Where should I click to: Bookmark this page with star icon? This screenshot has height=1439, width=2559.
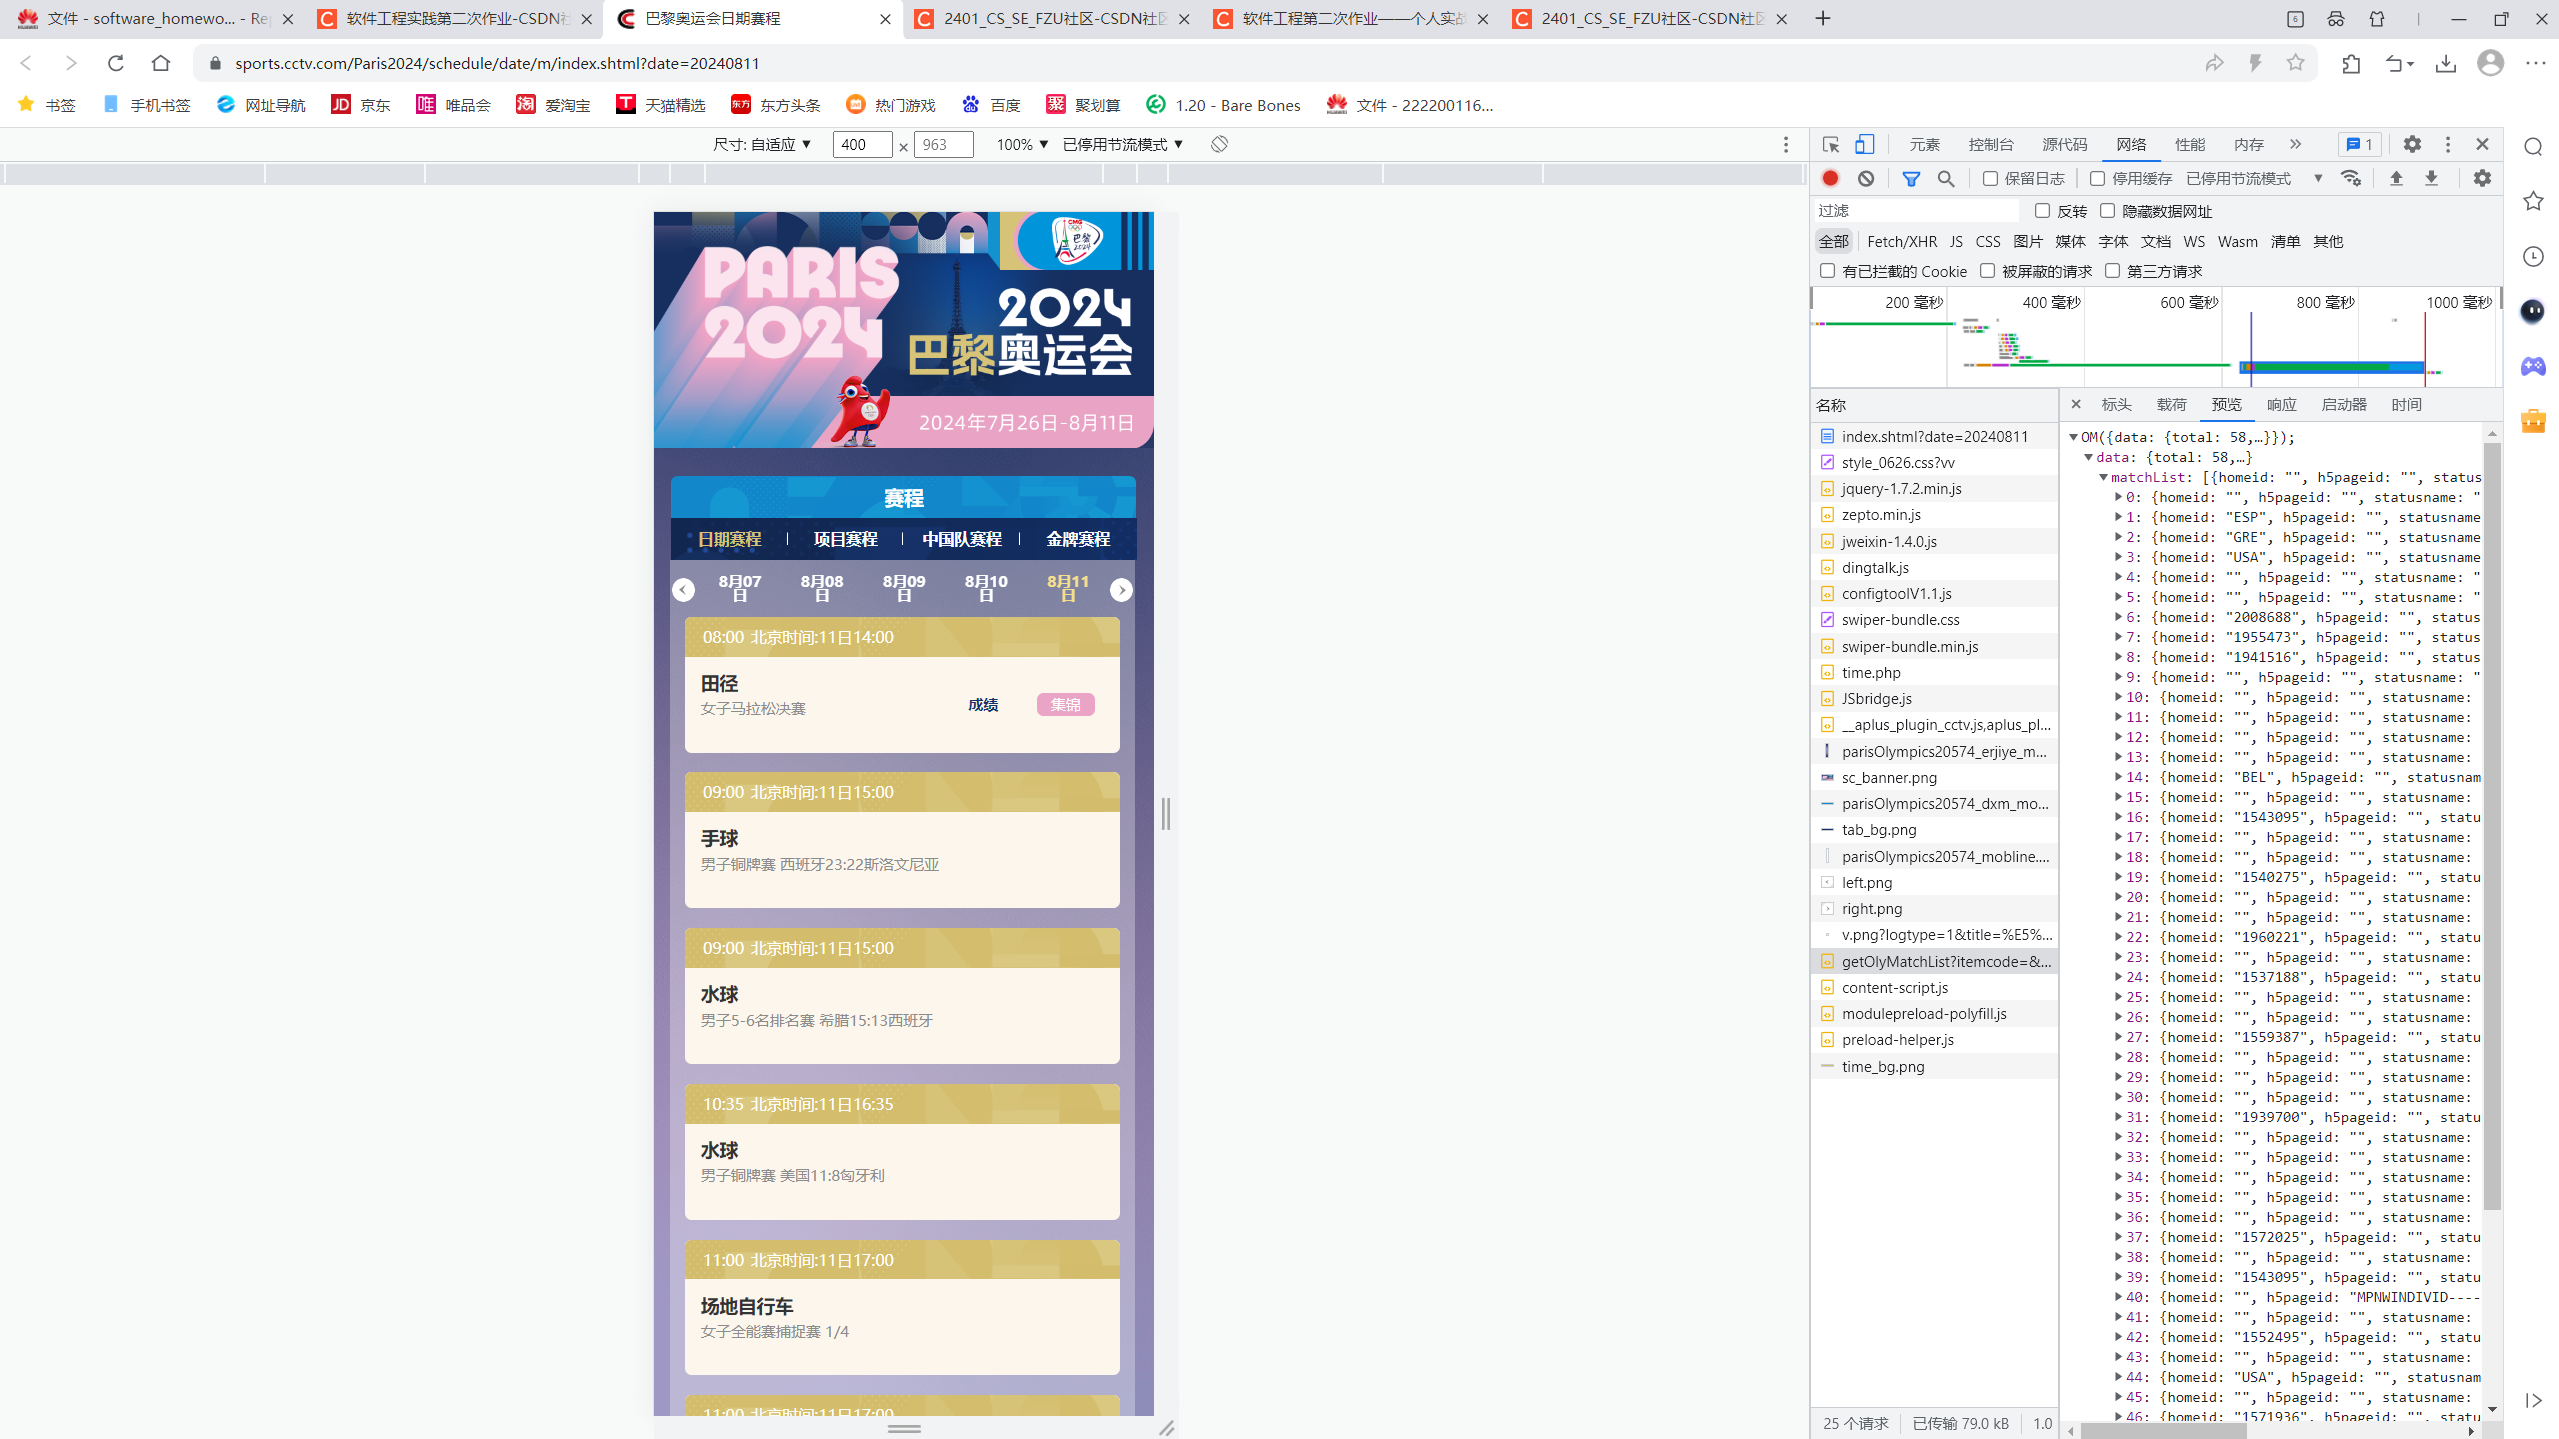click(2295, 63)
